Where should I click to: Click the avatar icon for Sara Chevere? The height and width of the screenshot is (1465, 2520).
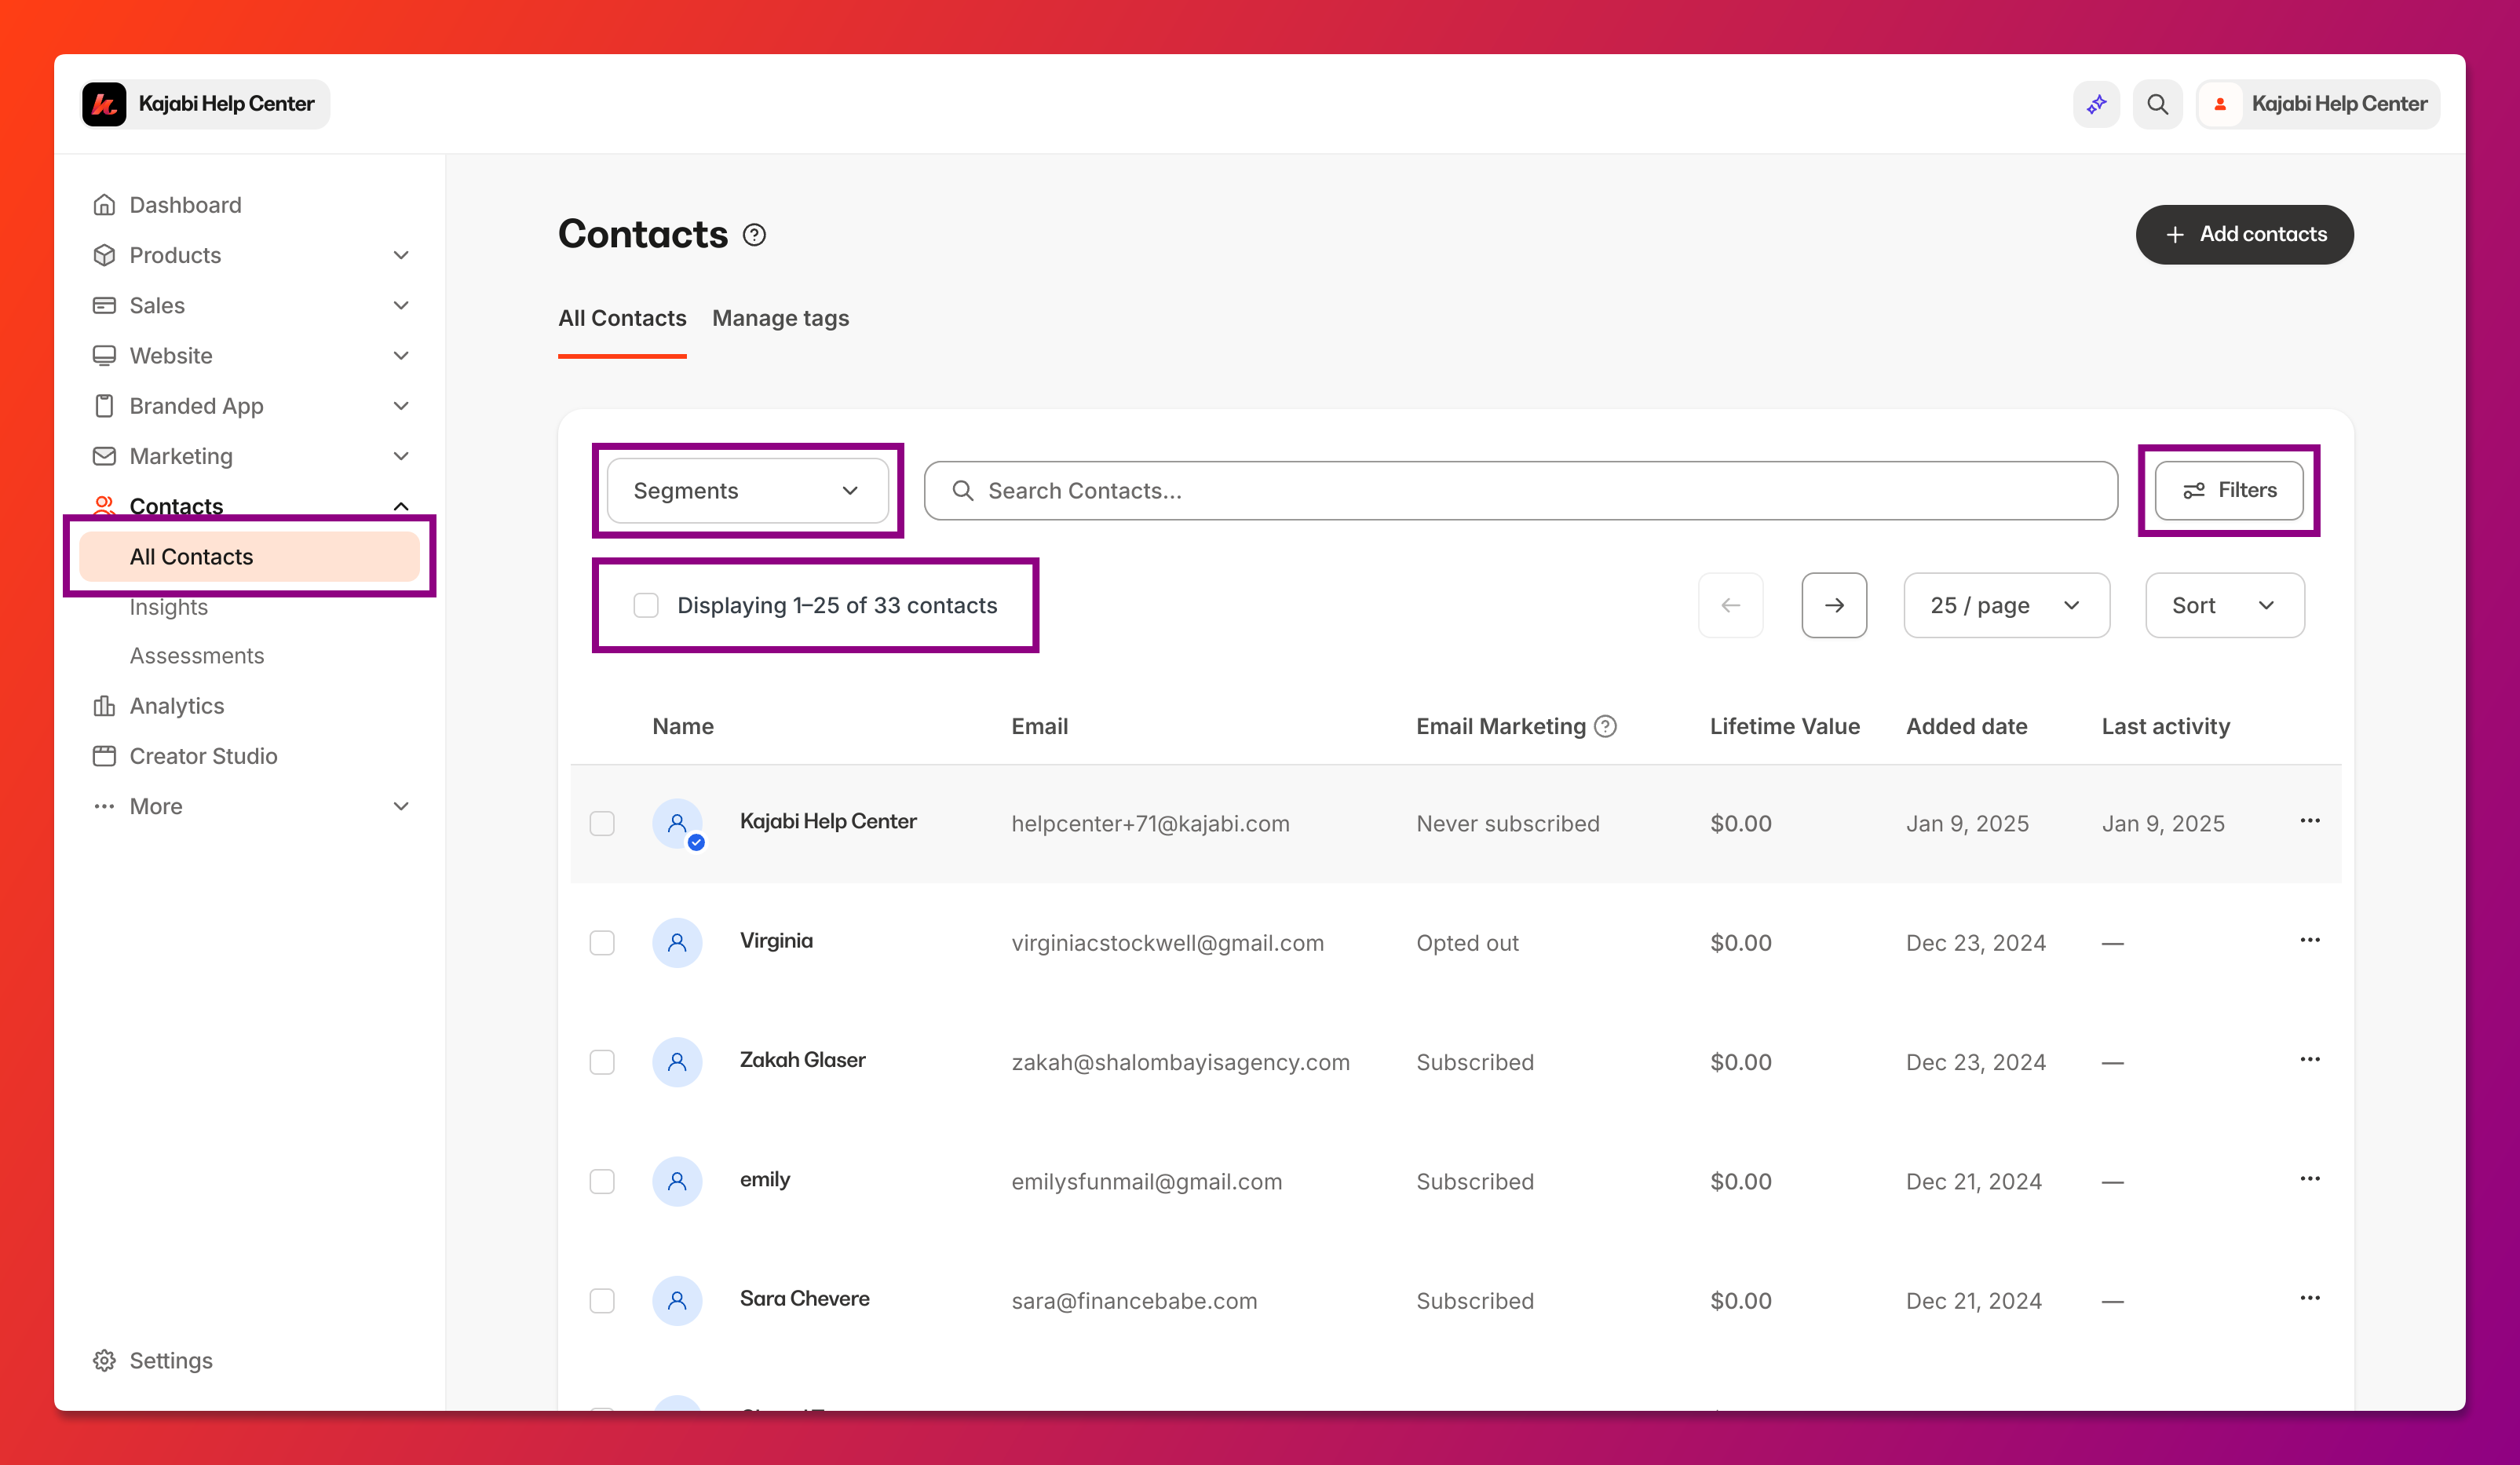click(677, 1300)
